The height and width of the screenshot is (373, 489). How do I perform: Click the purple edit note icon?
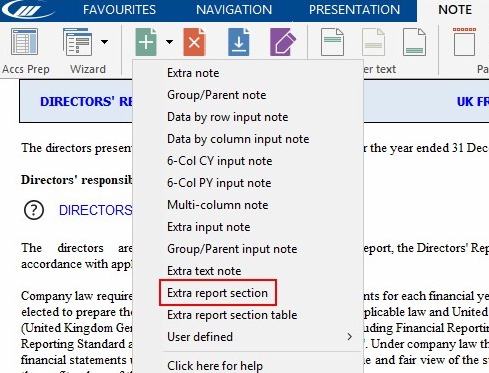pyautogui.click(x=283, y=42)
